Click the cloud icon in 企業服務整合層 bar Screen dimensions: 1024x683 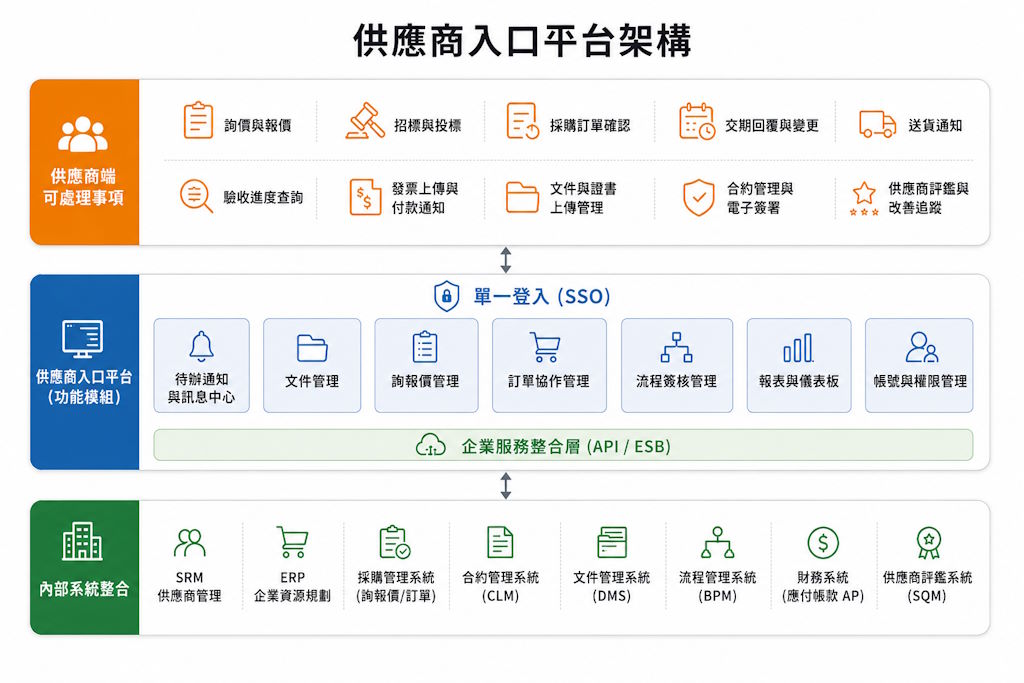coord(431,445)
